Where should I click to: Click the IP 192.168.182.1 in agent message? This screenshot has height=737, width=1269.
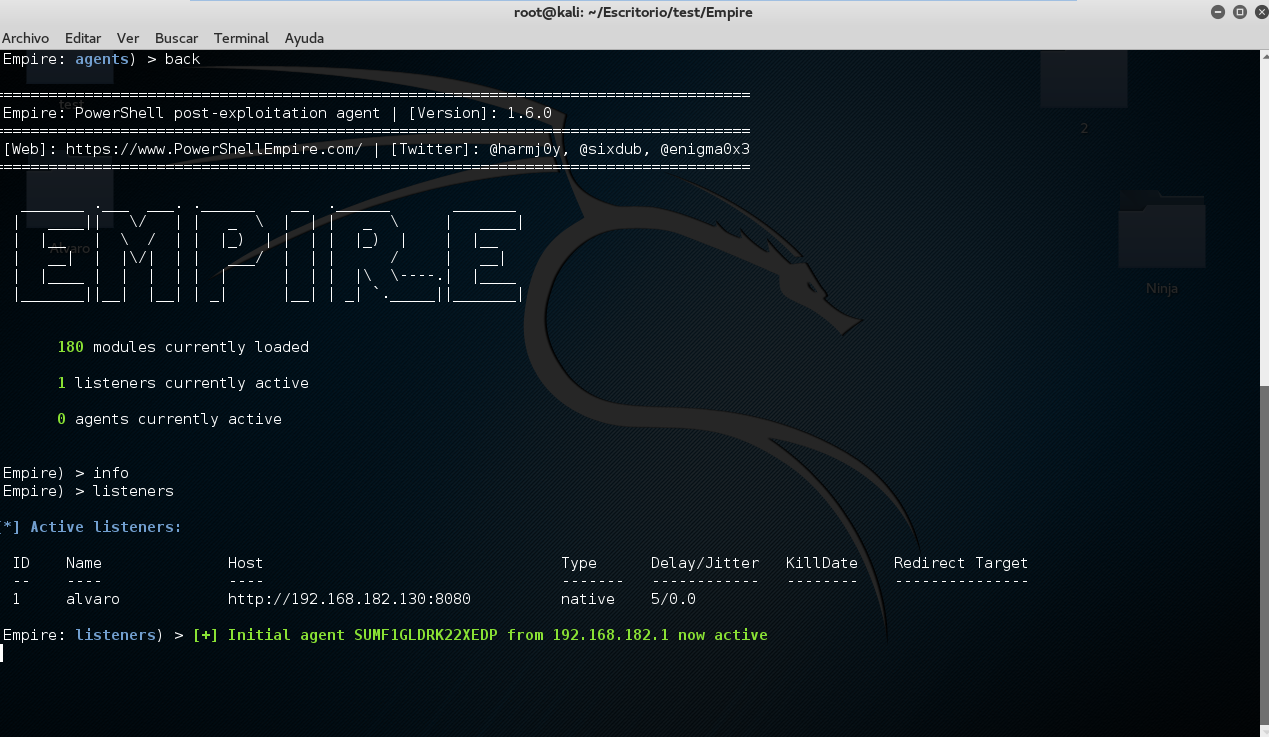tap(611, 635)
